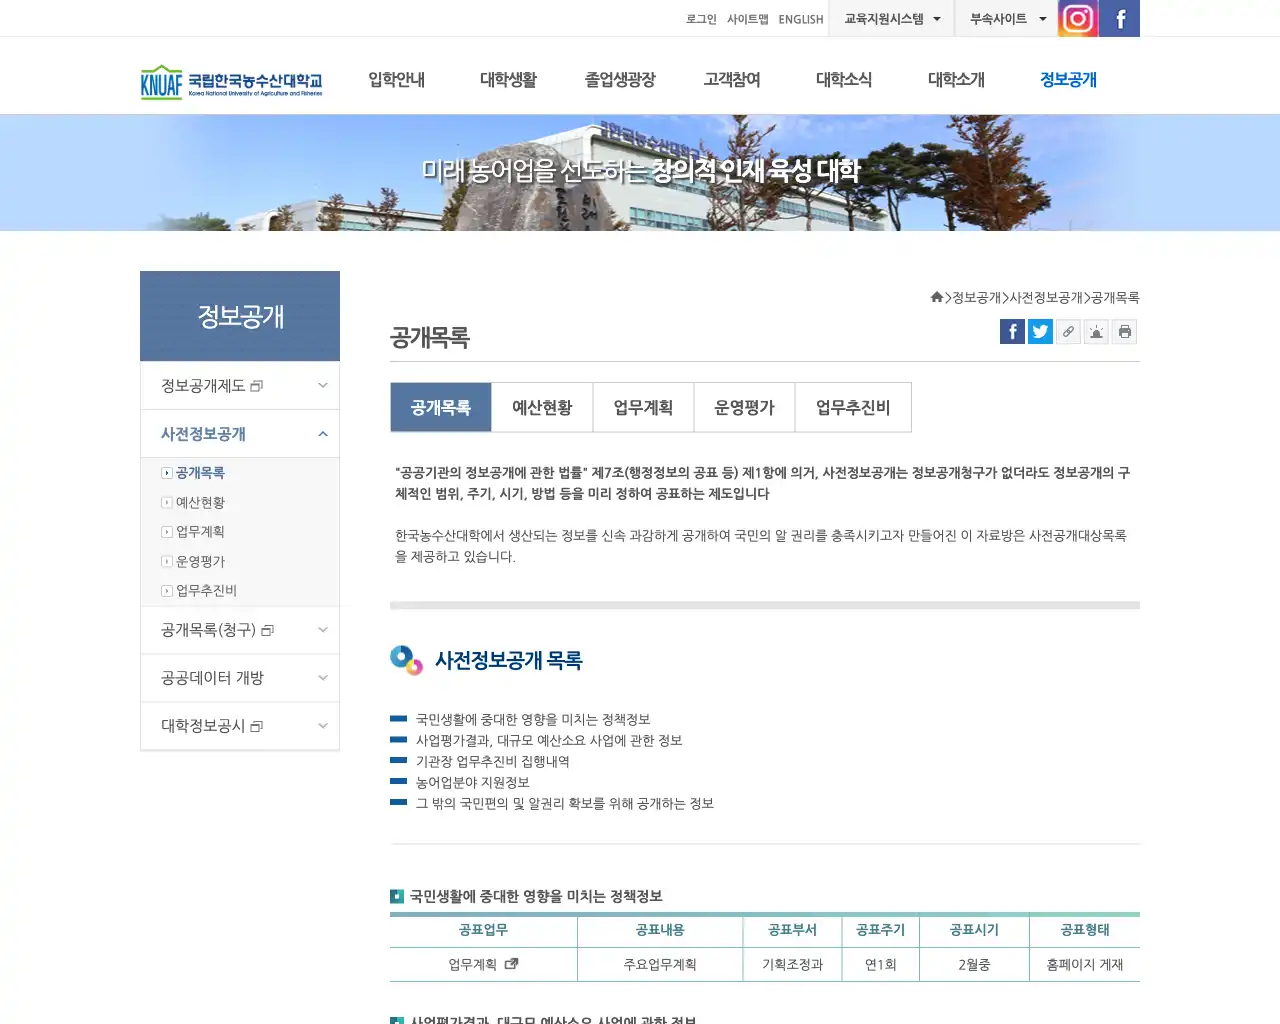The width and height of the screenshot is (1280, 1024).
Task: Share page on Facebook via share toolbar
Action: 1012,332
